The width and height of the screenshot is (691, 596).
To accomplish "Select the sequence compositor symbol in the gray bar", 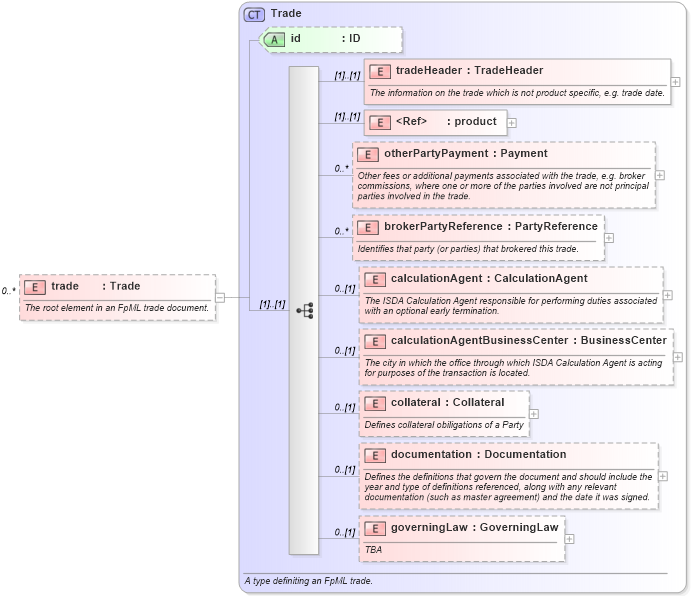I will pyautogui.click(x=305, y=311).
